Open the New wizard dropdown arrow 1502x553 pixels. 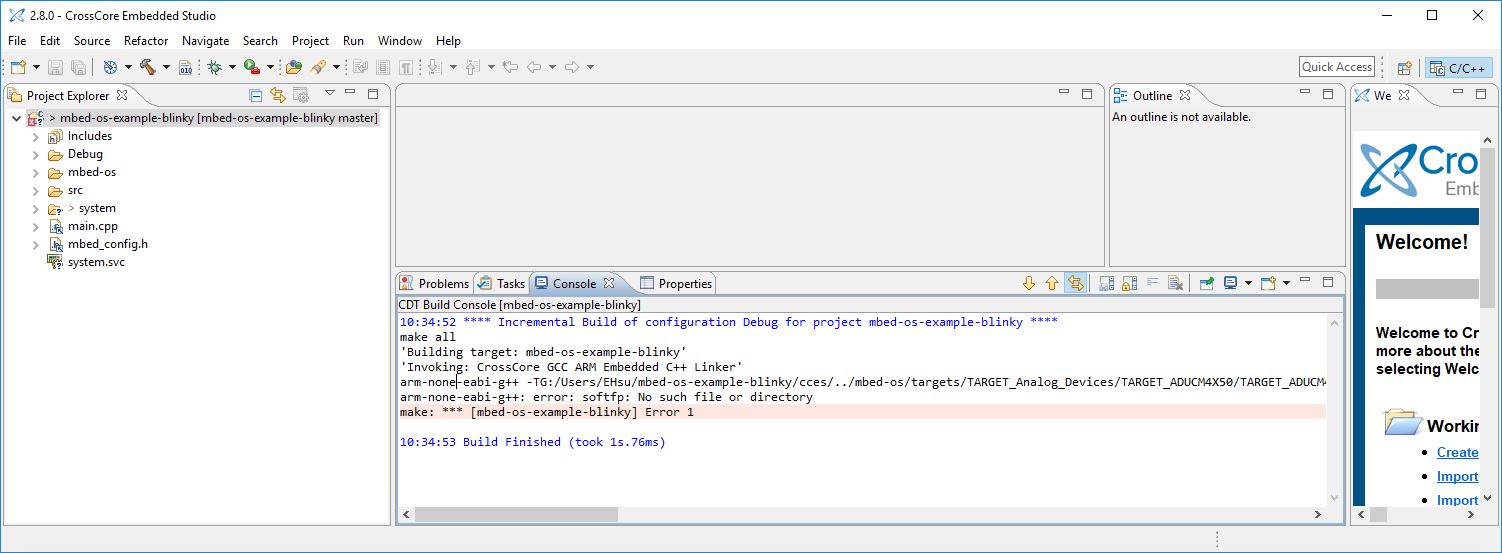[x=36, y=67]
